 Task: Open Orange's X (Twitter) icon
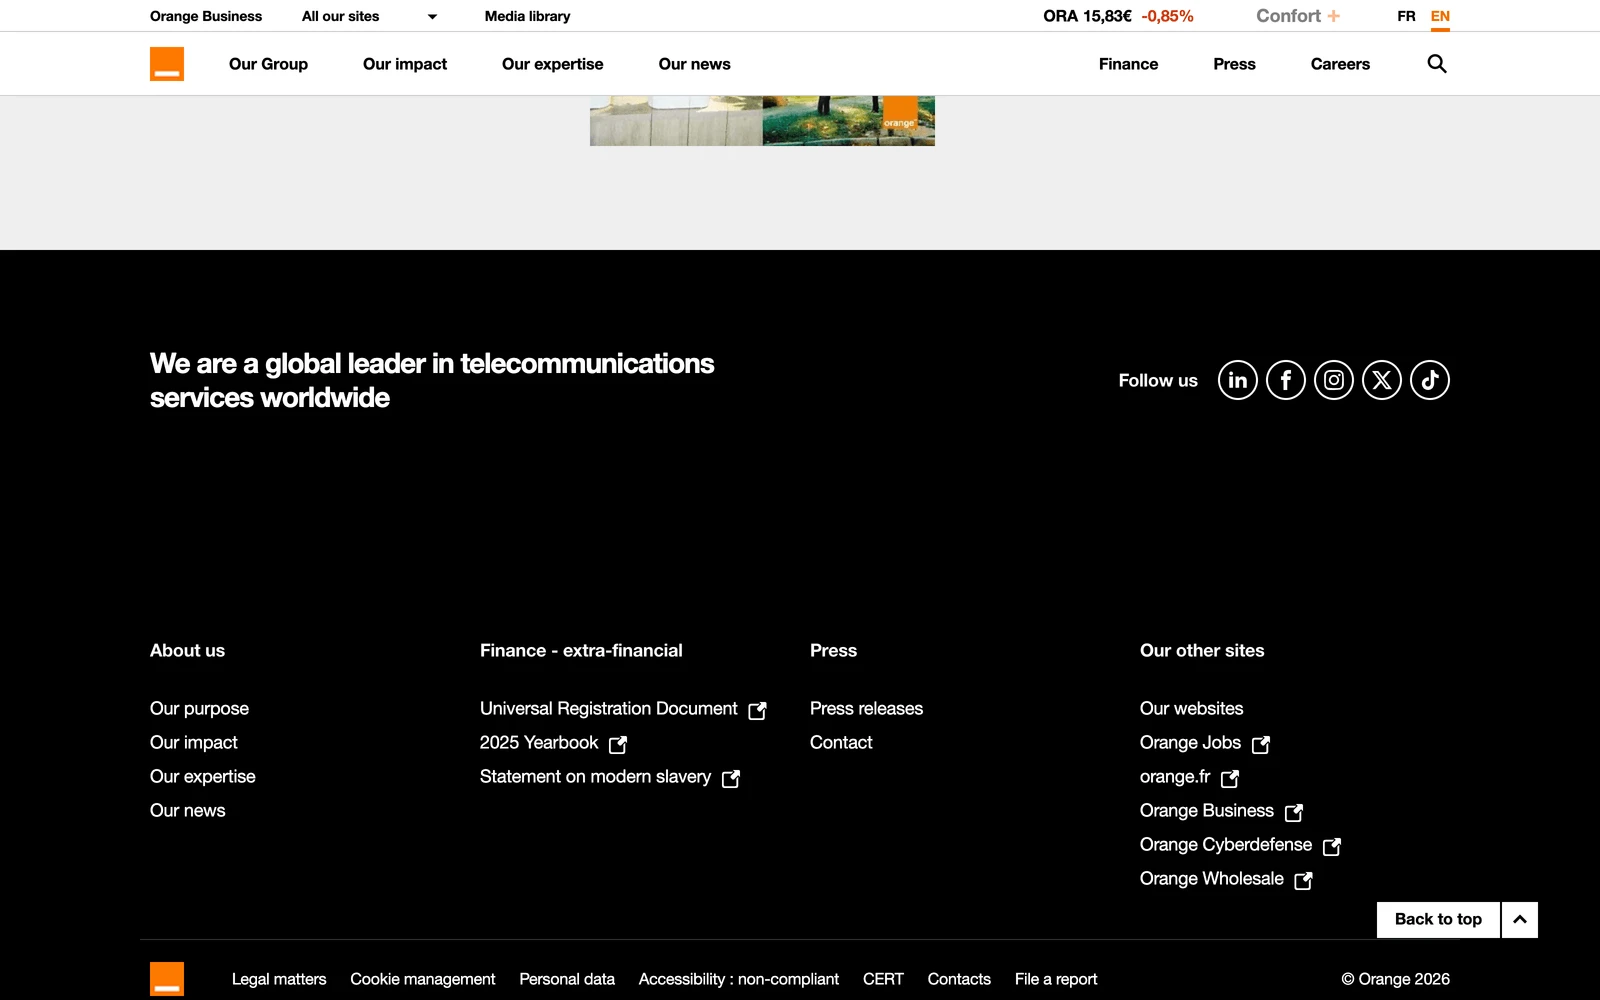pyautogui.click(x=1382, y=380)
